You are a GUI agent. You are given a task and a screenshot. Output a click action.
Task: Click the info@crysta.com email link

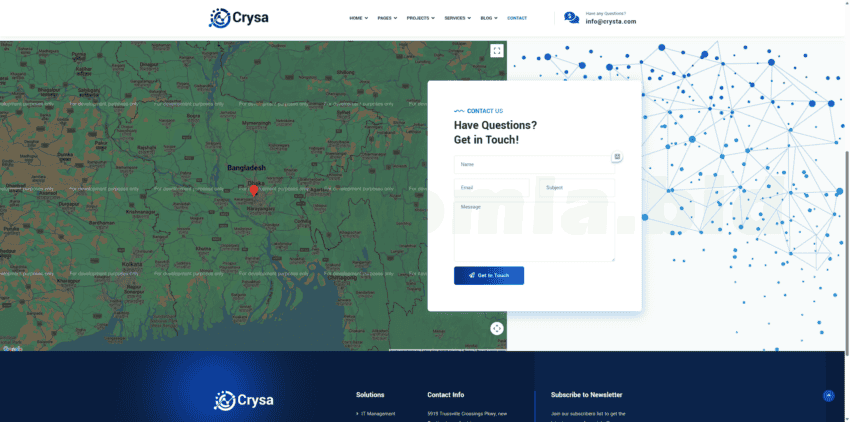[611, 21]
